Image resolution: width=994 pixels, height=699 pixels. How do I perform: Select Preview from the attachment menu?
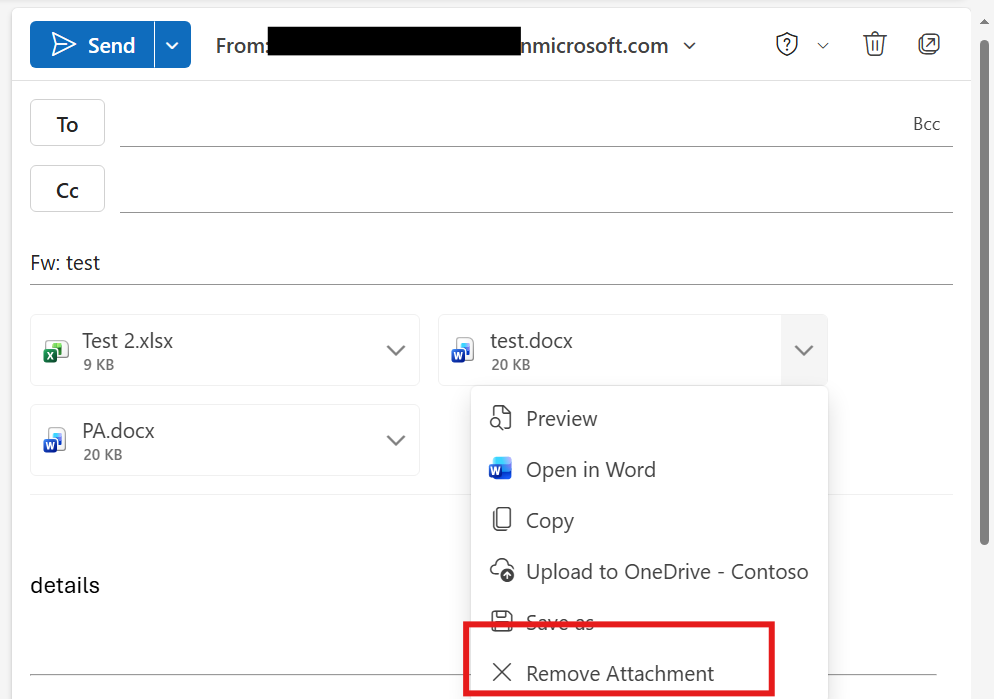pos(649,418)
